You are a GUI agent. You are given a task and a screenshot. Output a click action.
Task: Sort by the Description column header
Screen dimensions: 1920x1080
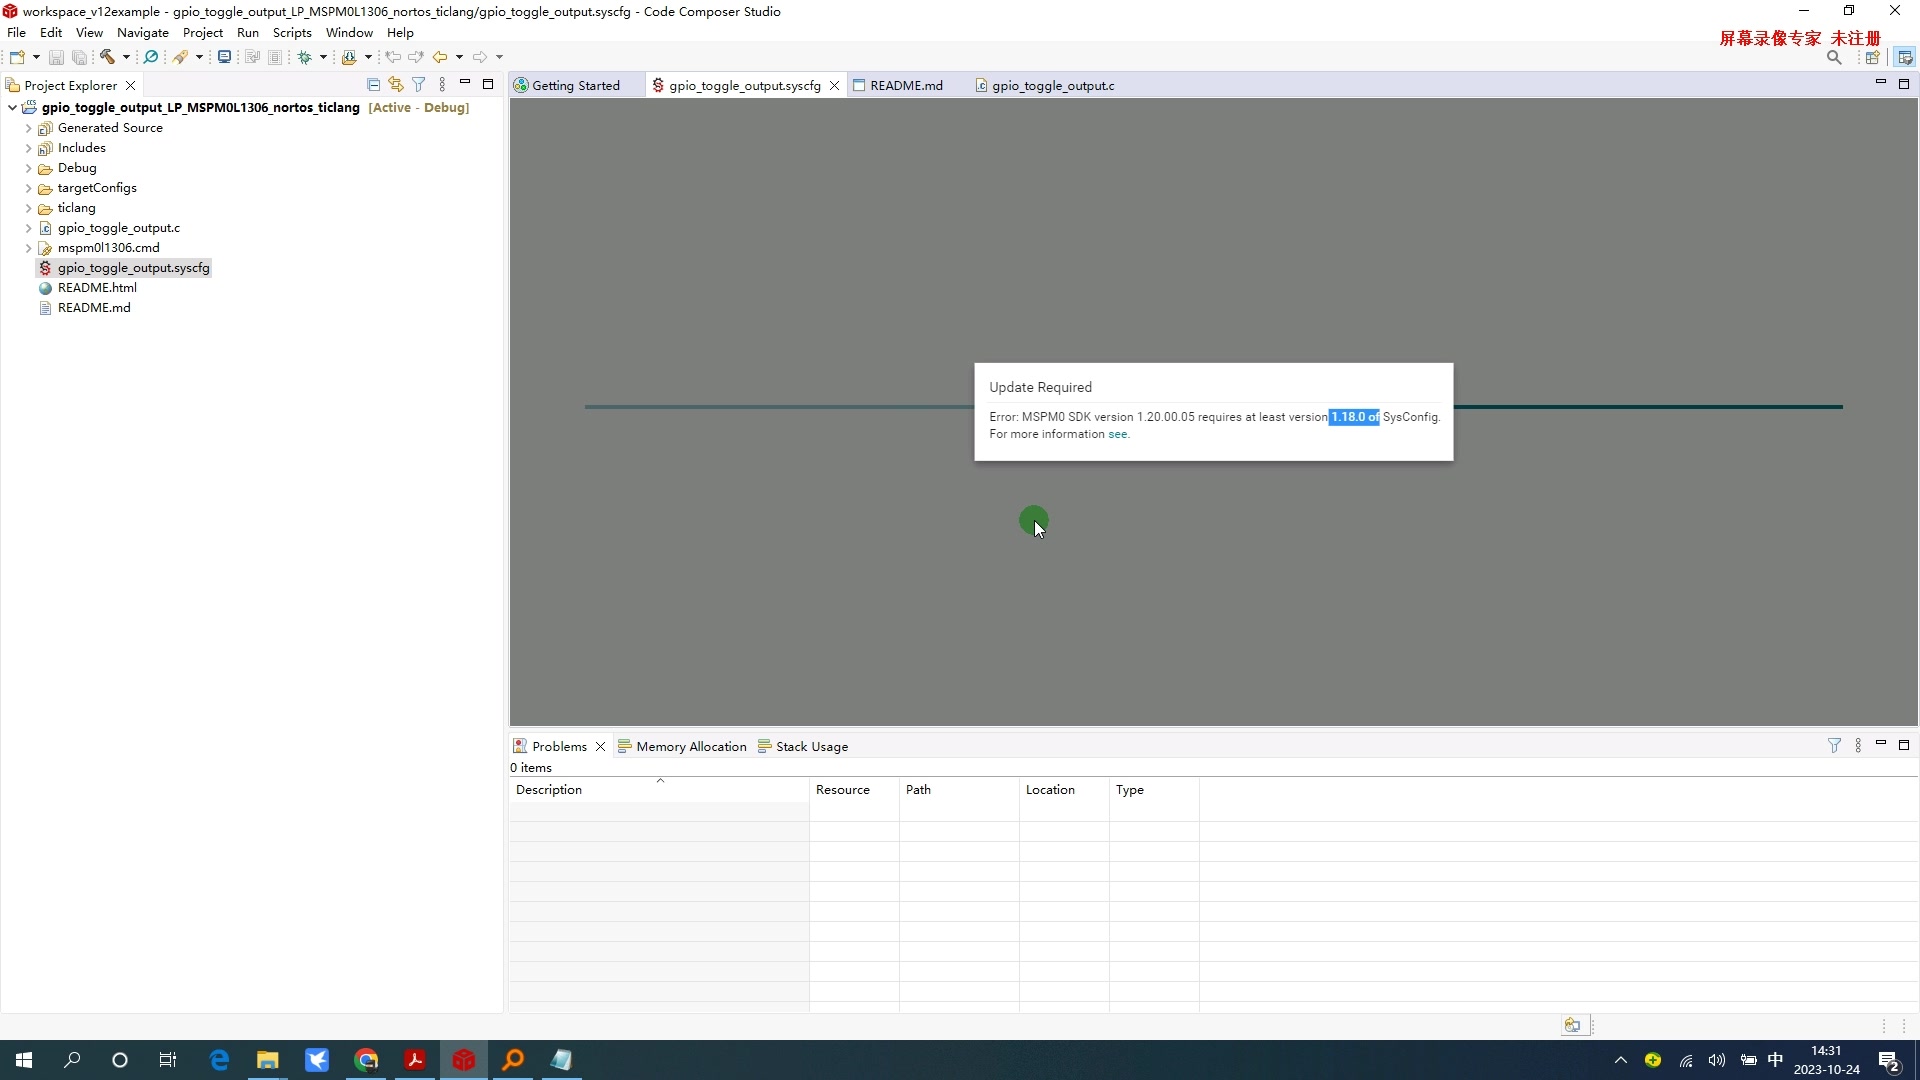pos(549,790)
